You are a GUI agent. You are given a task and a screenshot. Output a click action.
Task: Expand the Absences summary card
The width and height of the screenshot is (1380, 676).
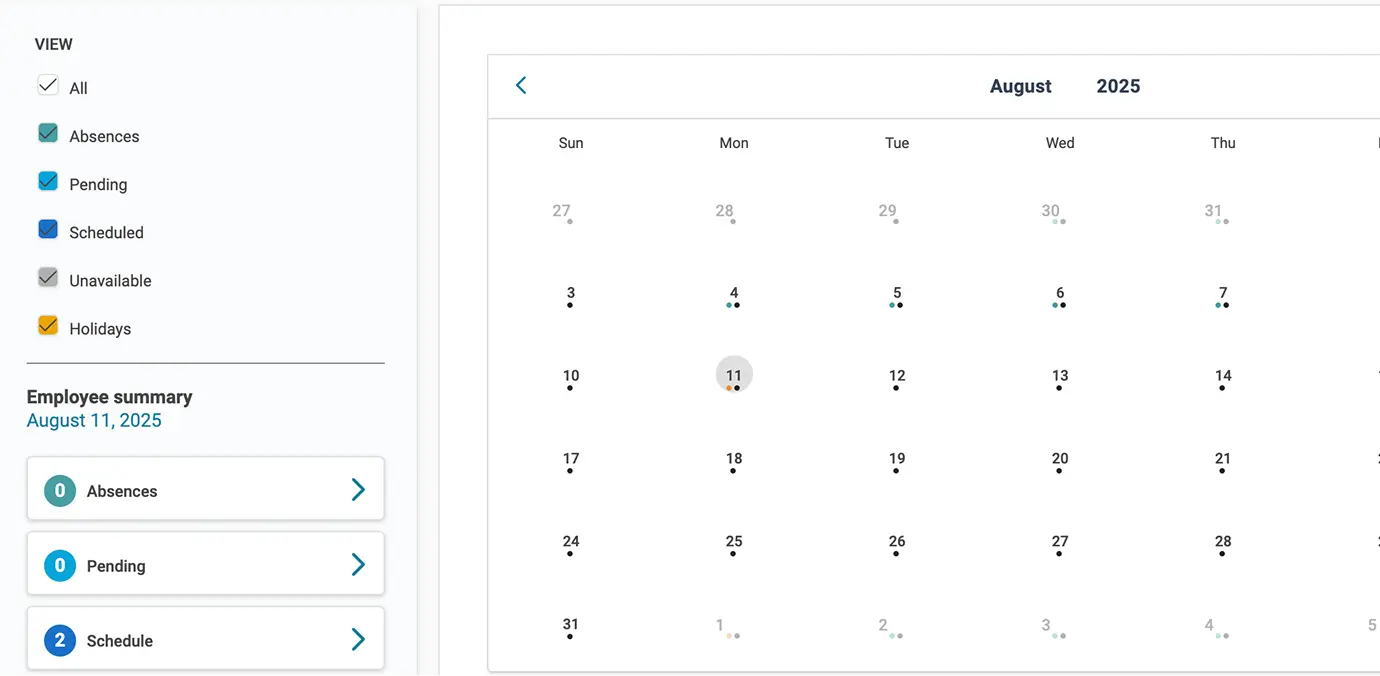coord(358,490)
